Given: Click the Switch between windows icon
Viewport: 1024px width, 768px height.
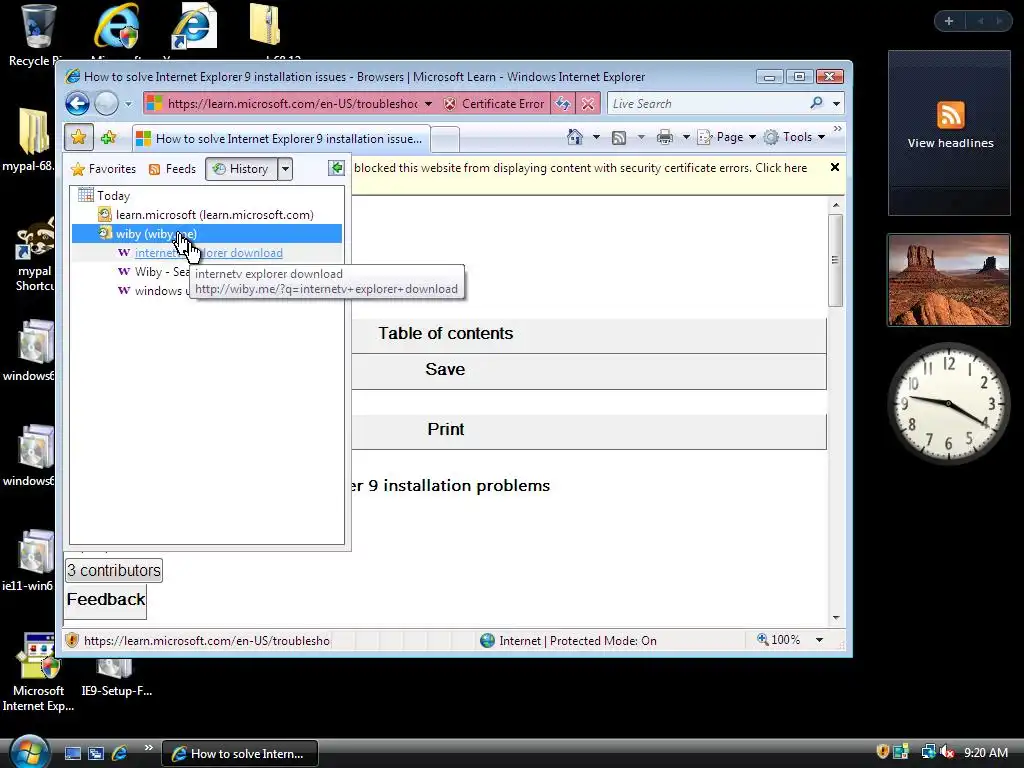Looking at the screenshot, I should click(x=96, y=754).
